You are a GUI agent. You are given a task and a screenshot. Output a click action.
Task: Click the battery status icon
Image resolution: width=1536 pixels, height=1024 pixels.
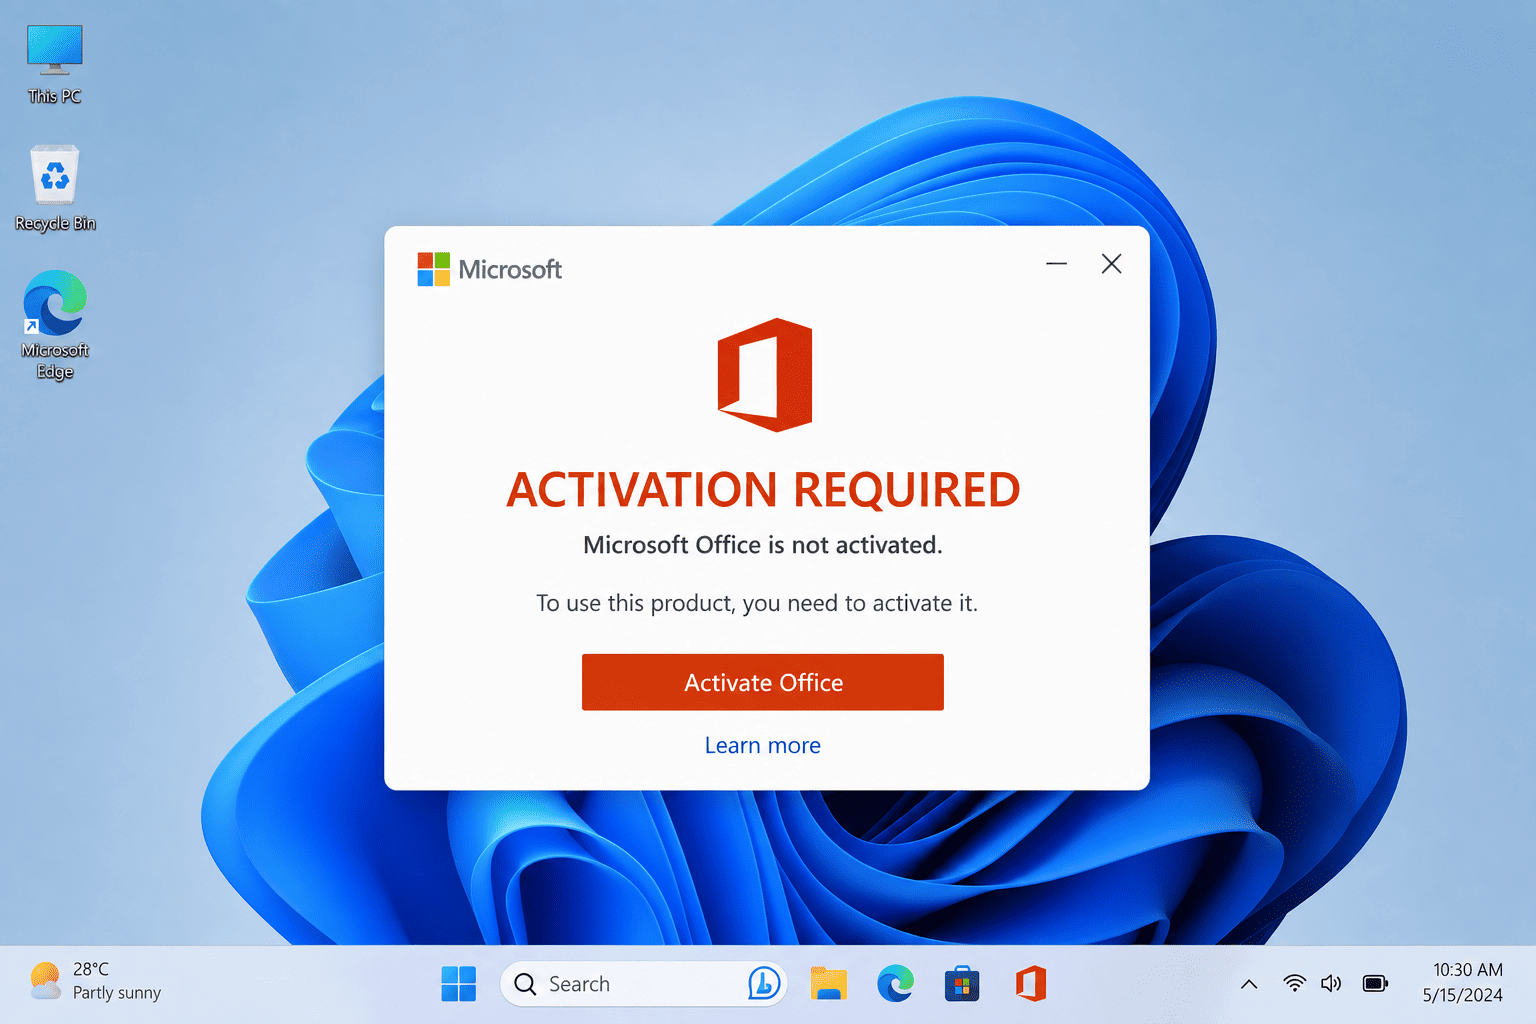pos(1376,984)
